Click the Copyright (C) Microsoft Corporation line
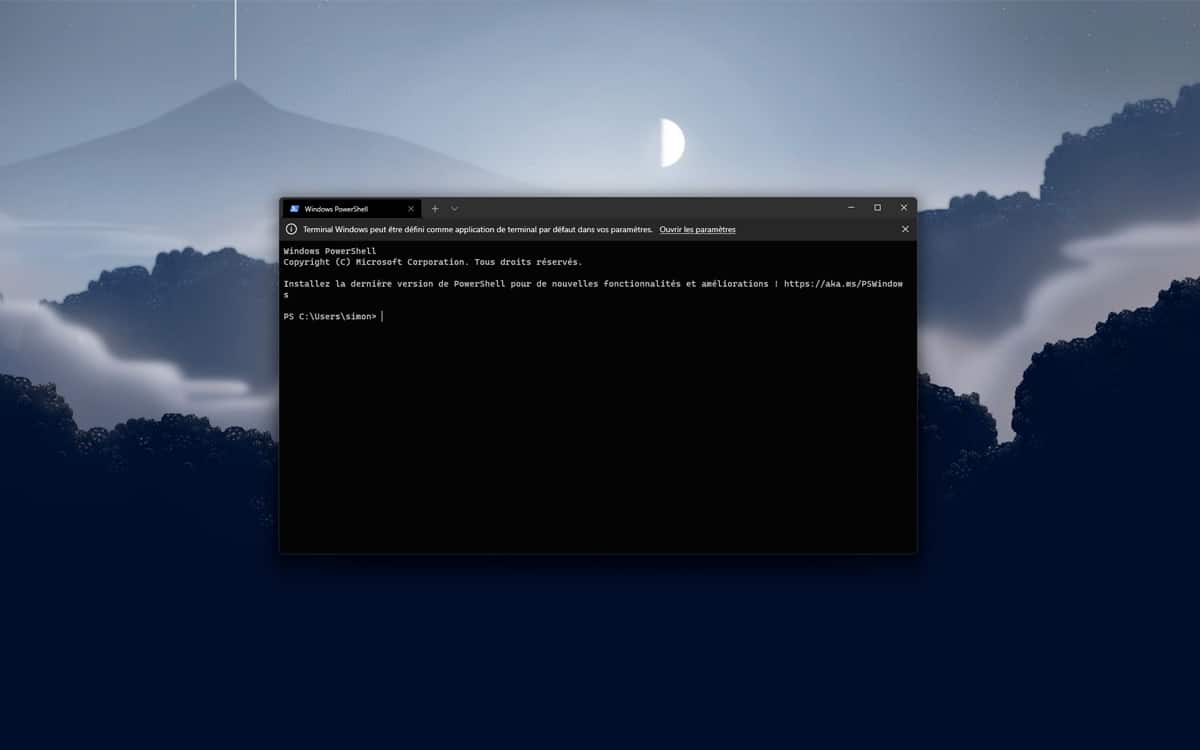Screen dimensions: 1200x750 tap(433, 262)
